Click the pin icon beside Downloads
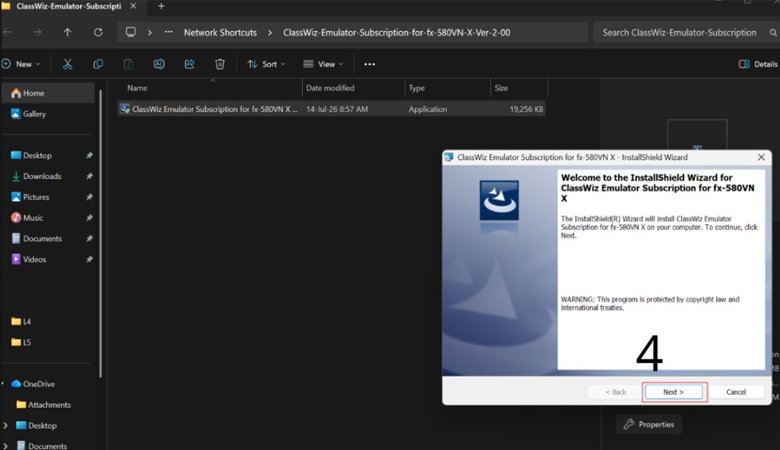This screenshot has width=780, height=450. [89, 177]
